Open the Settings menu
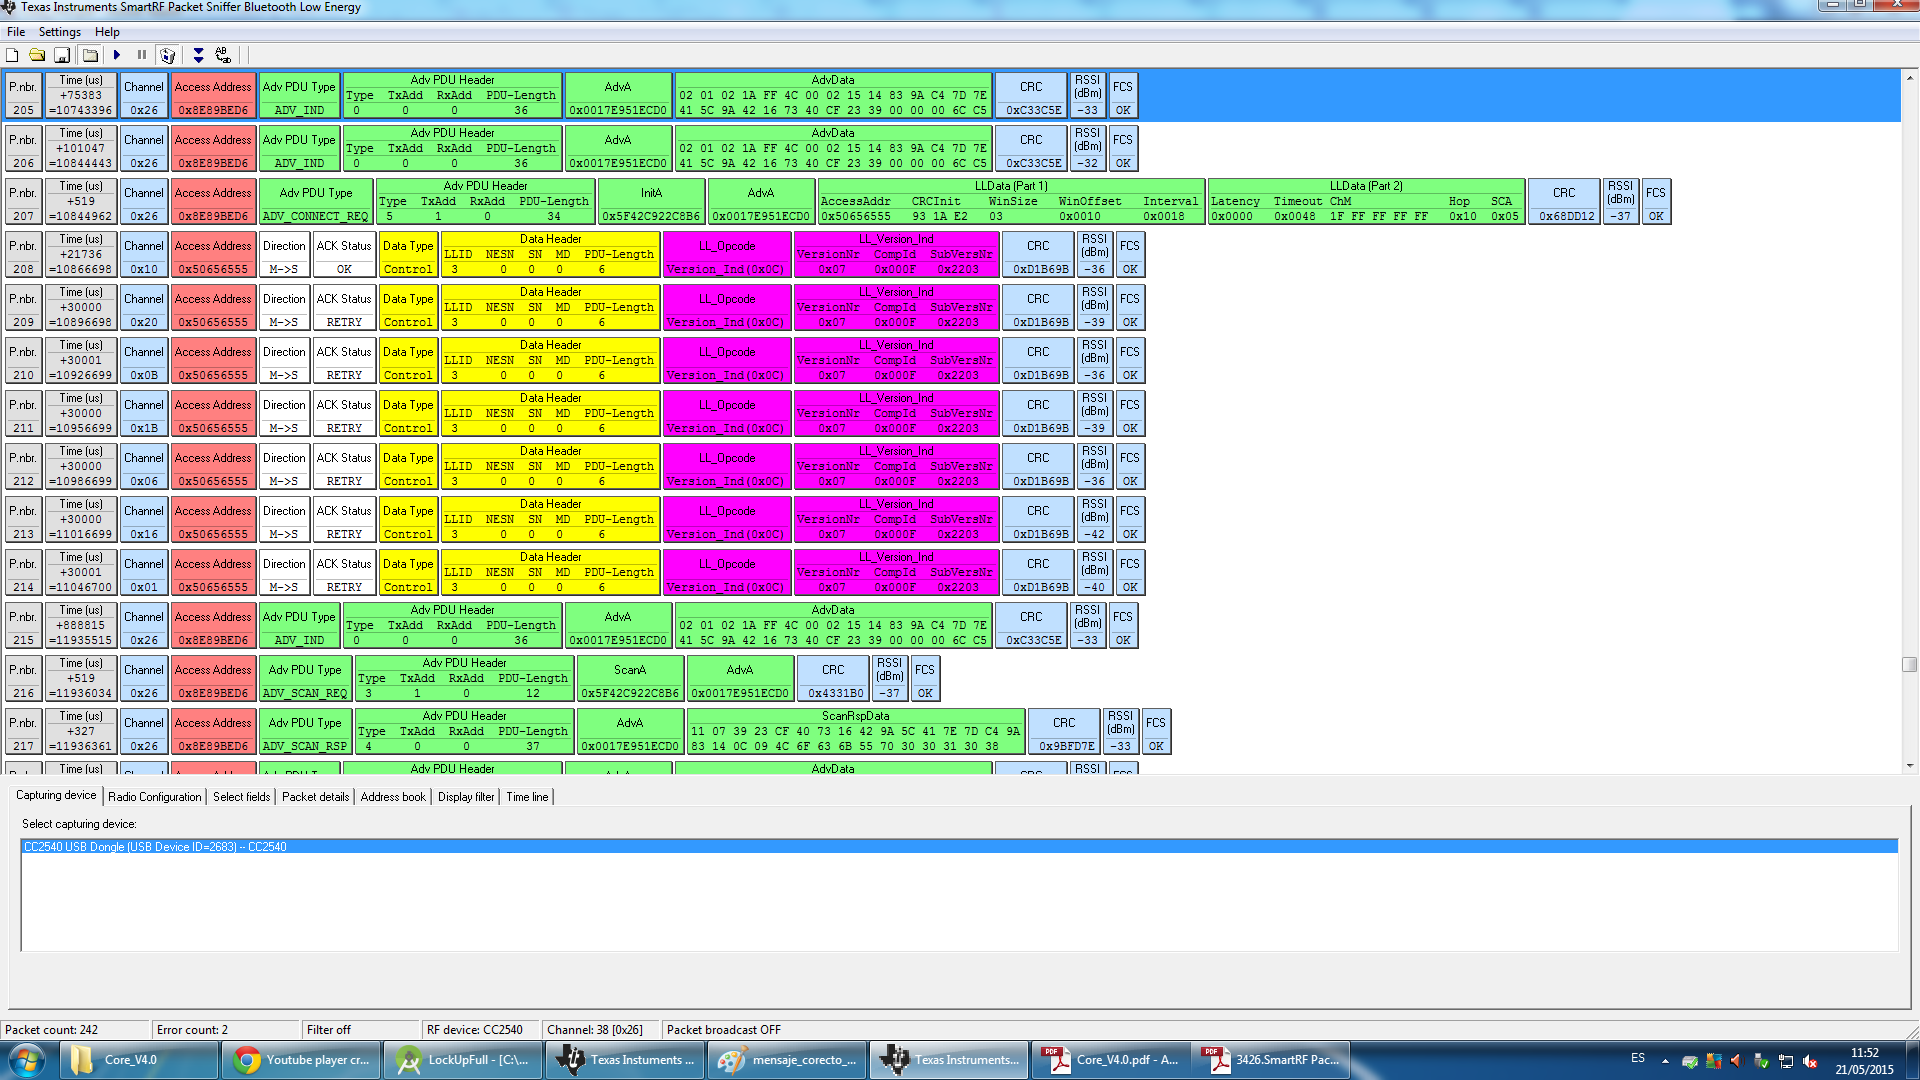The height and width of the screenshot is (1080, 1920). 60,32
